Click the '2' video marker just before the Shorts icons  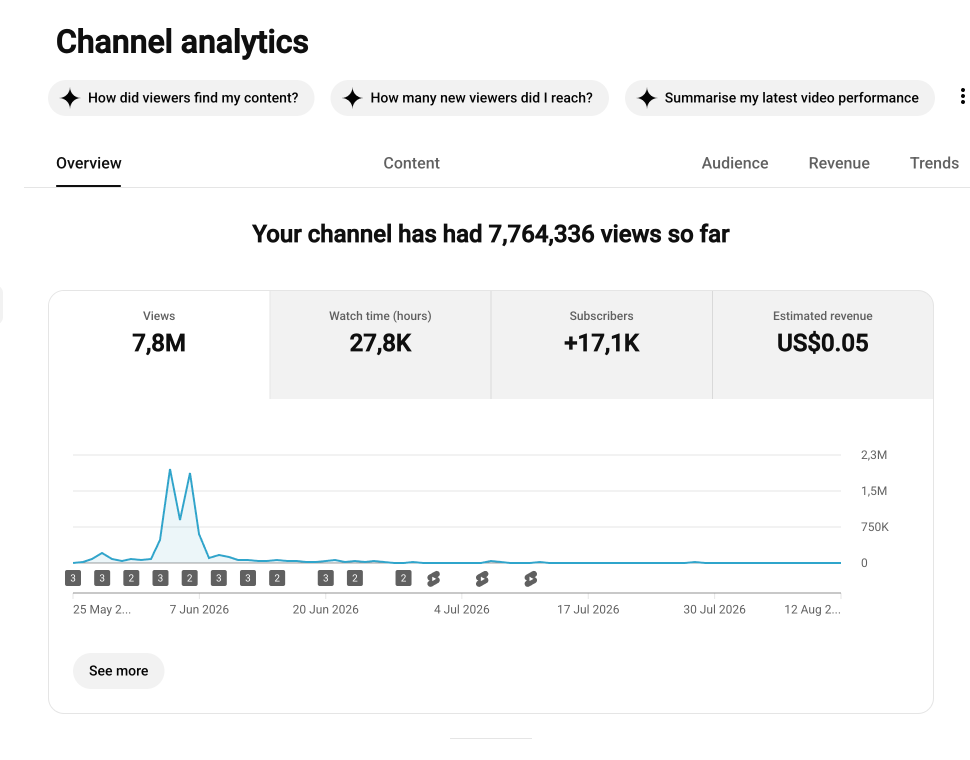(403, 578)
